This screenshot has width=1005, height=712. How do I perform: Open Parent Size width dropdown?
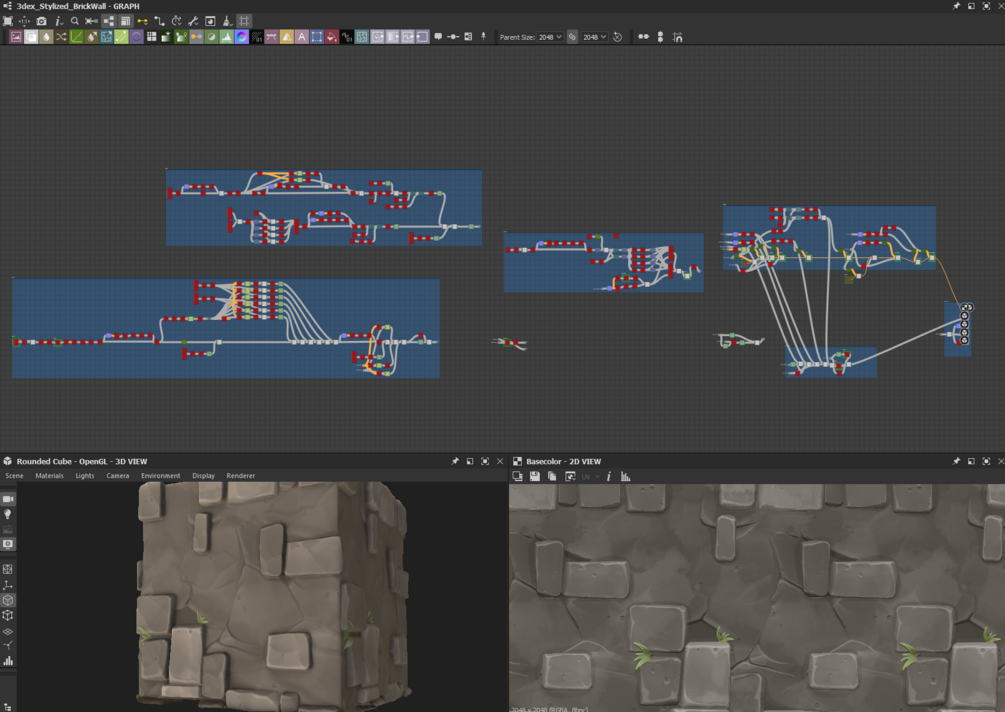click(550, 37)
